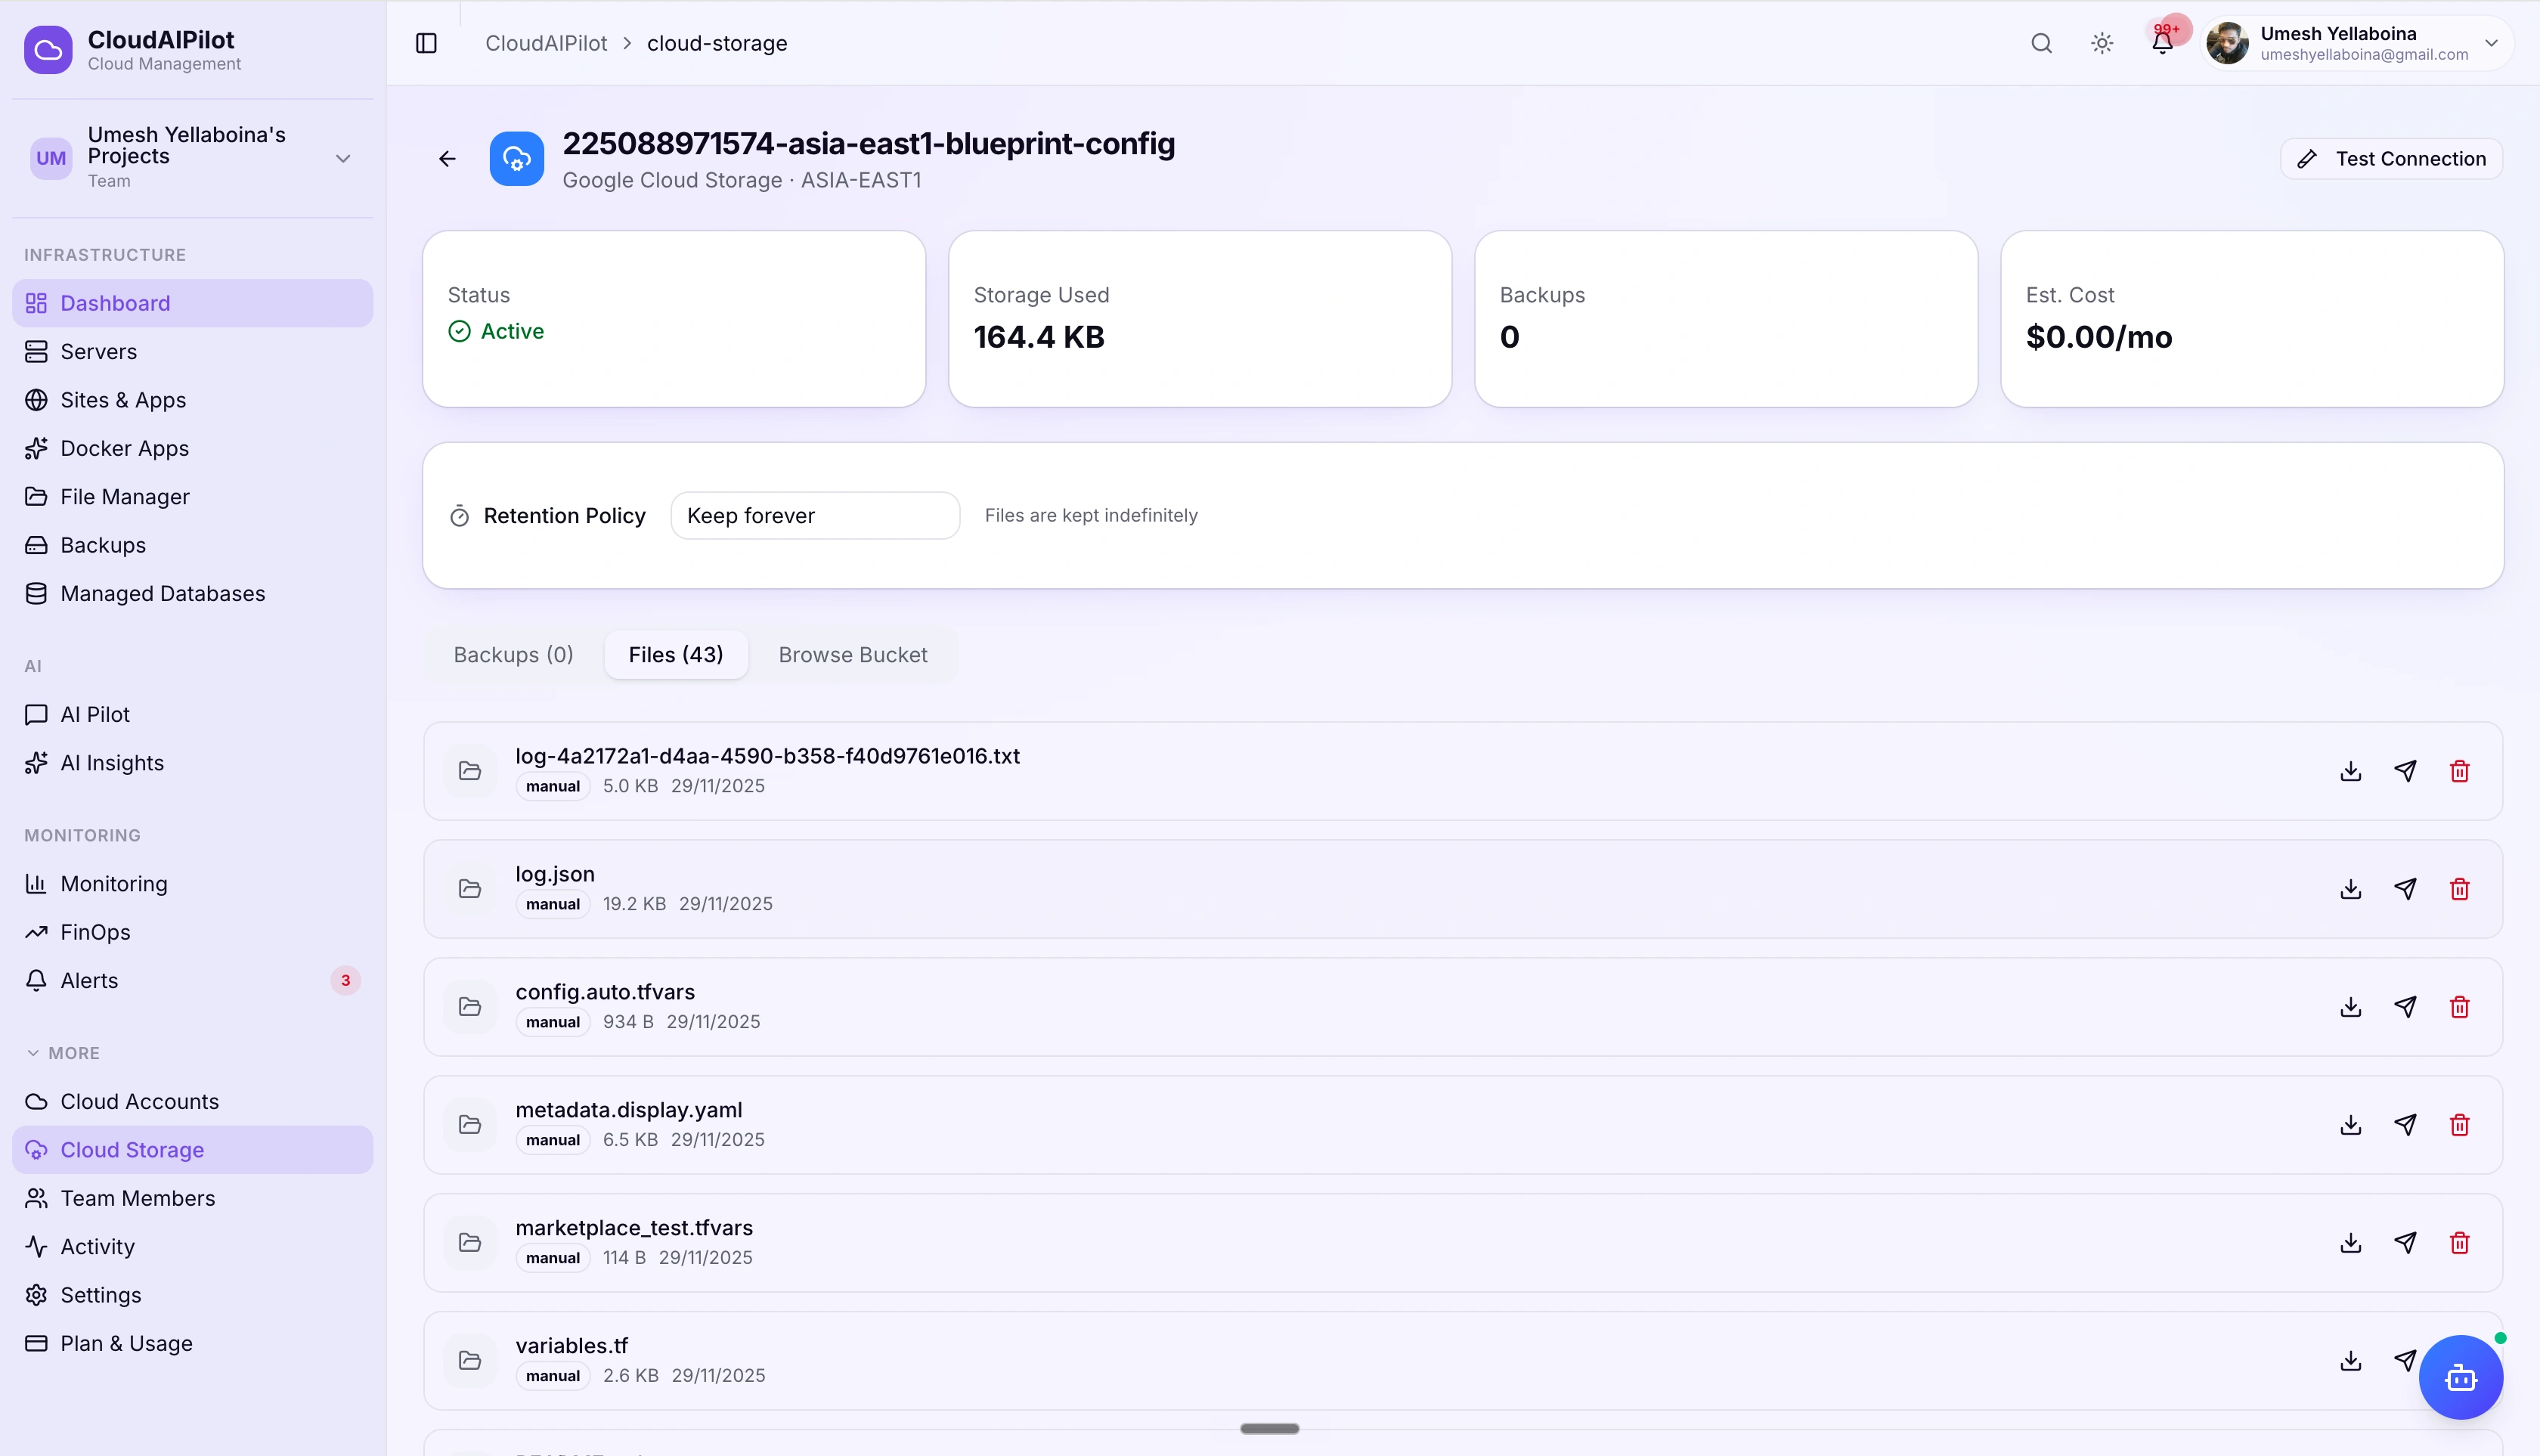Switch theme with the sun icon
The image size is (2540, 1456).
point(2102,43)
